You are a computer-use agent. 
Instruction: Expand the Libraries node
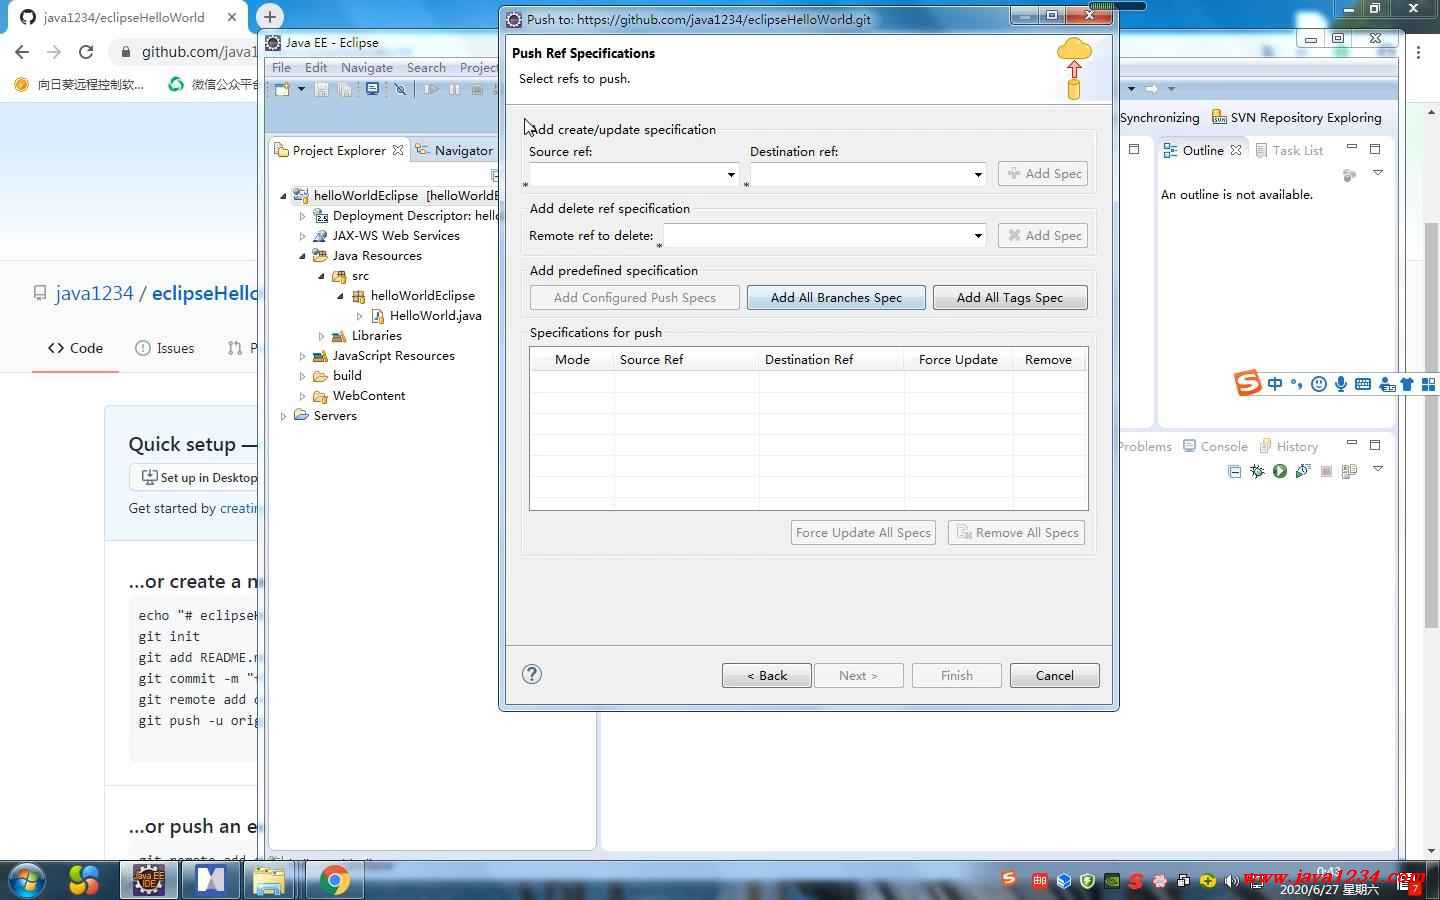pyautogui.click(x=322, y=336)
